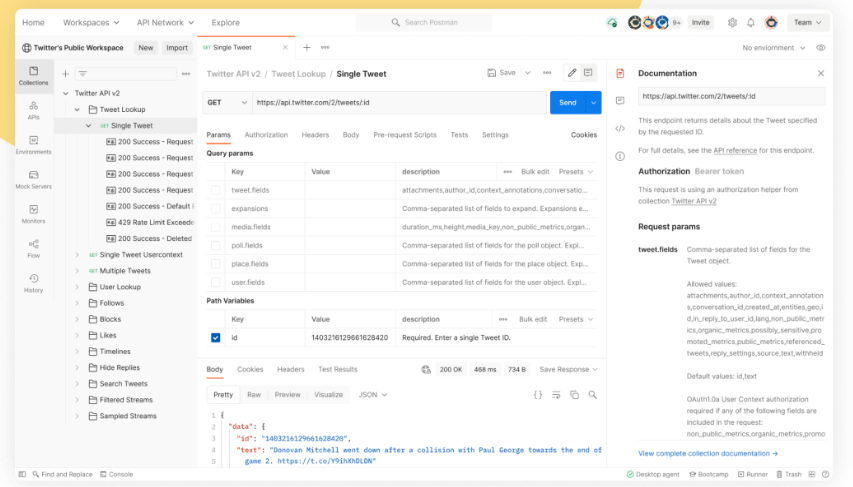Open the No environment dropdown
The height and width of the screenshot is (487, 853).
[774, 48]
